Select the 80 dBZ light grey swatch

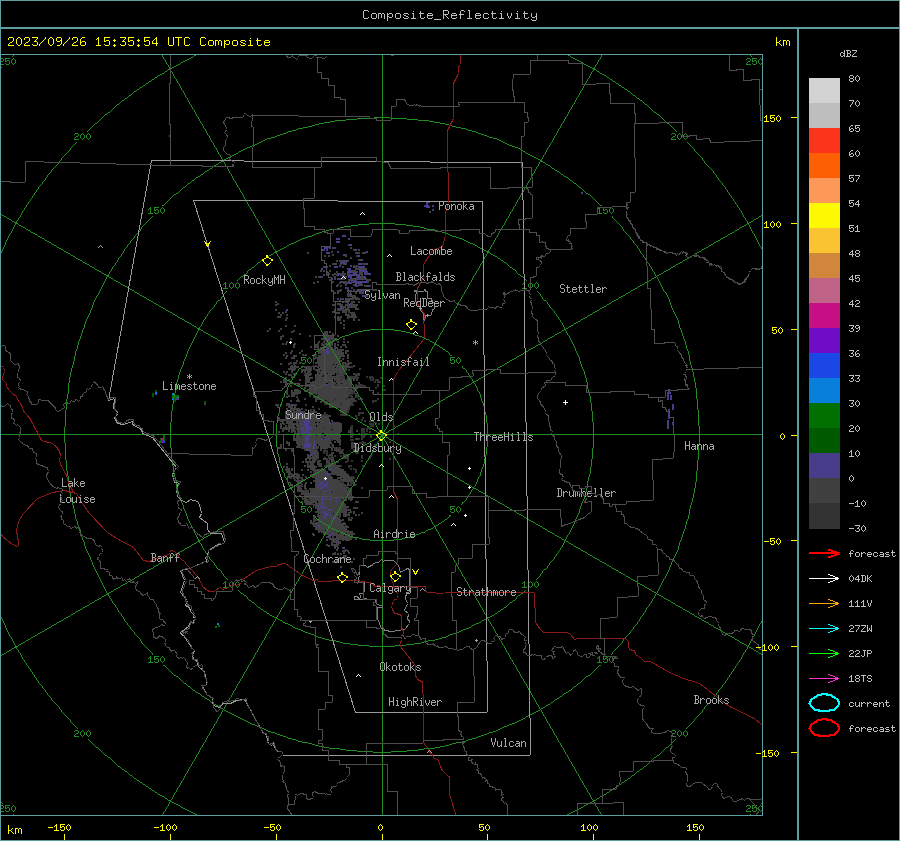pyautogui.click(x=824, y=91)
